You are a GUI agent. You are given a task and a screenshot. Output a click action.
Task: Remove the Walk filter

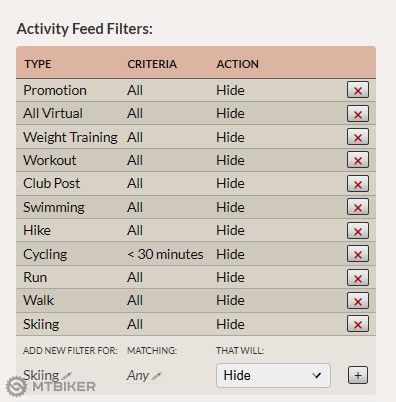coord(358,301)
